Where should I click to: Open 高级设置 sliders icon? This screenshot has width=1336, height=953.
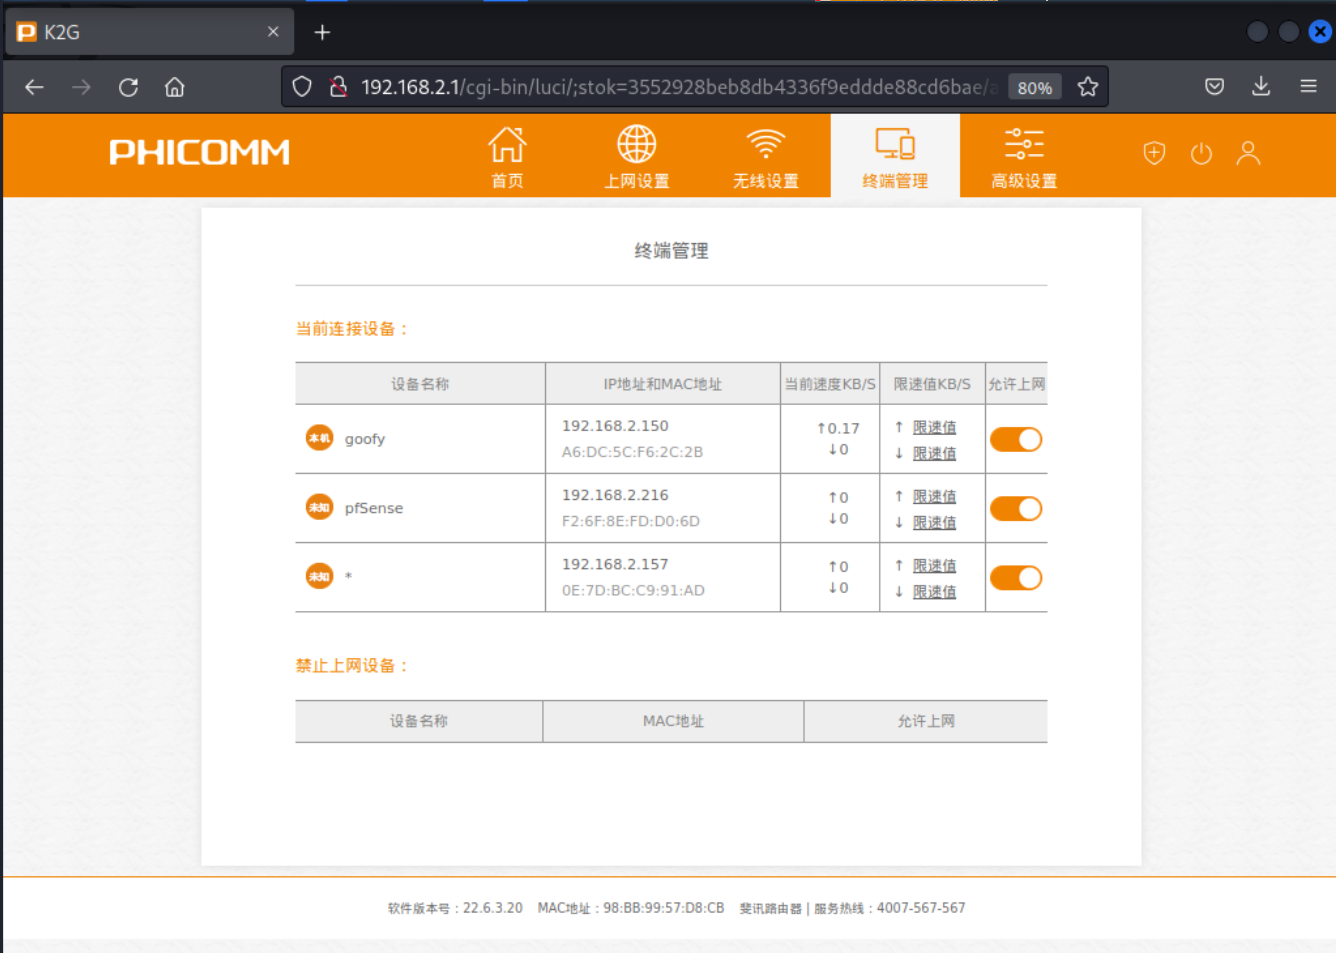[1023, 146]
